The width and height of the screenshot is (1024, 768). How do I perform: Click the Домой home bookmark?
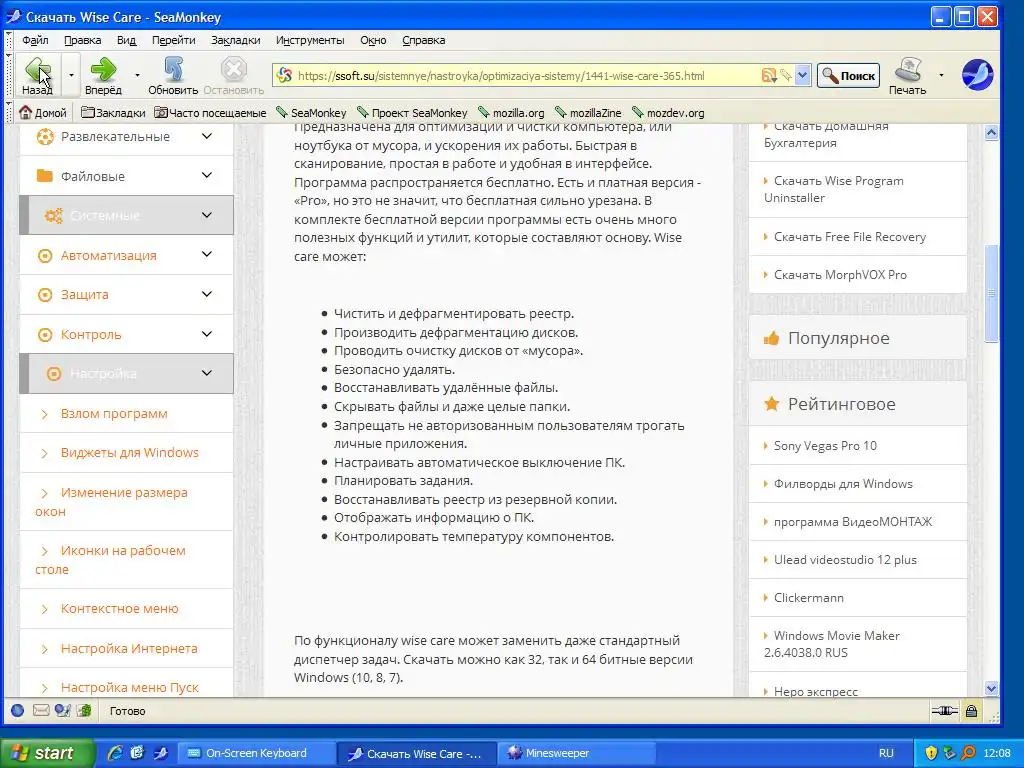[43, 113]
